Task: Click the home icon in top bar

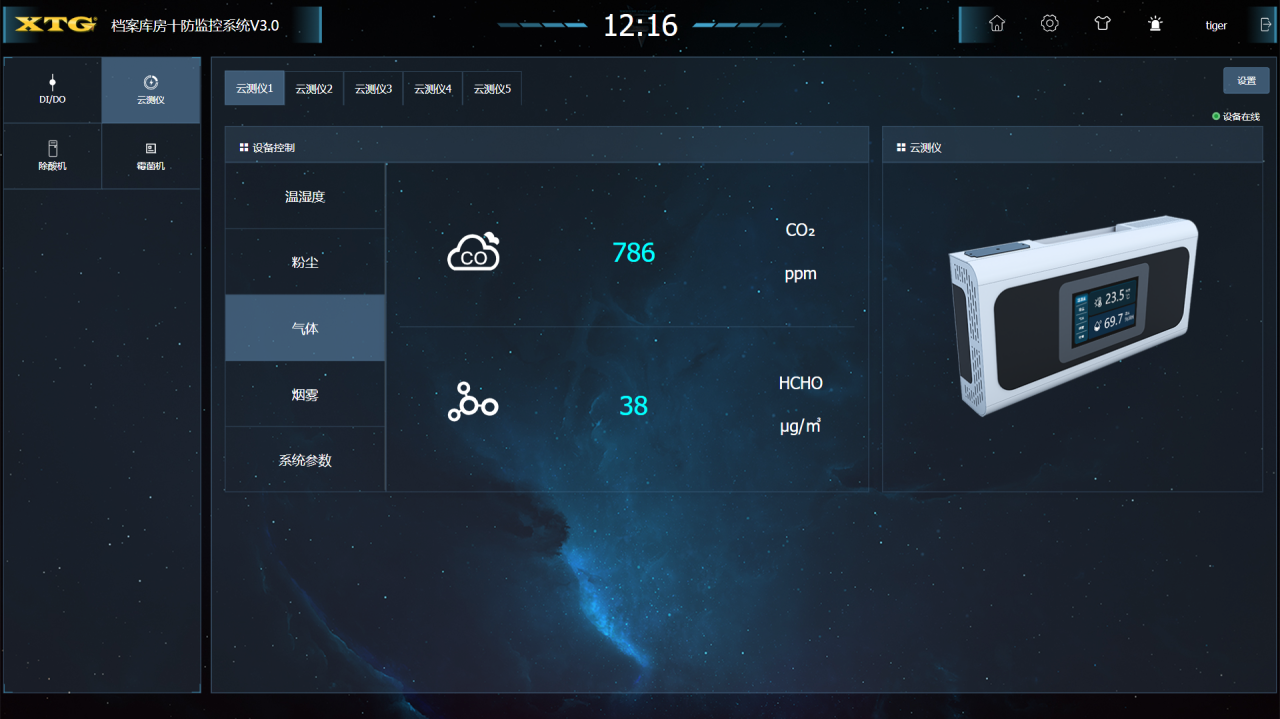Action: (x=997, y=24)
